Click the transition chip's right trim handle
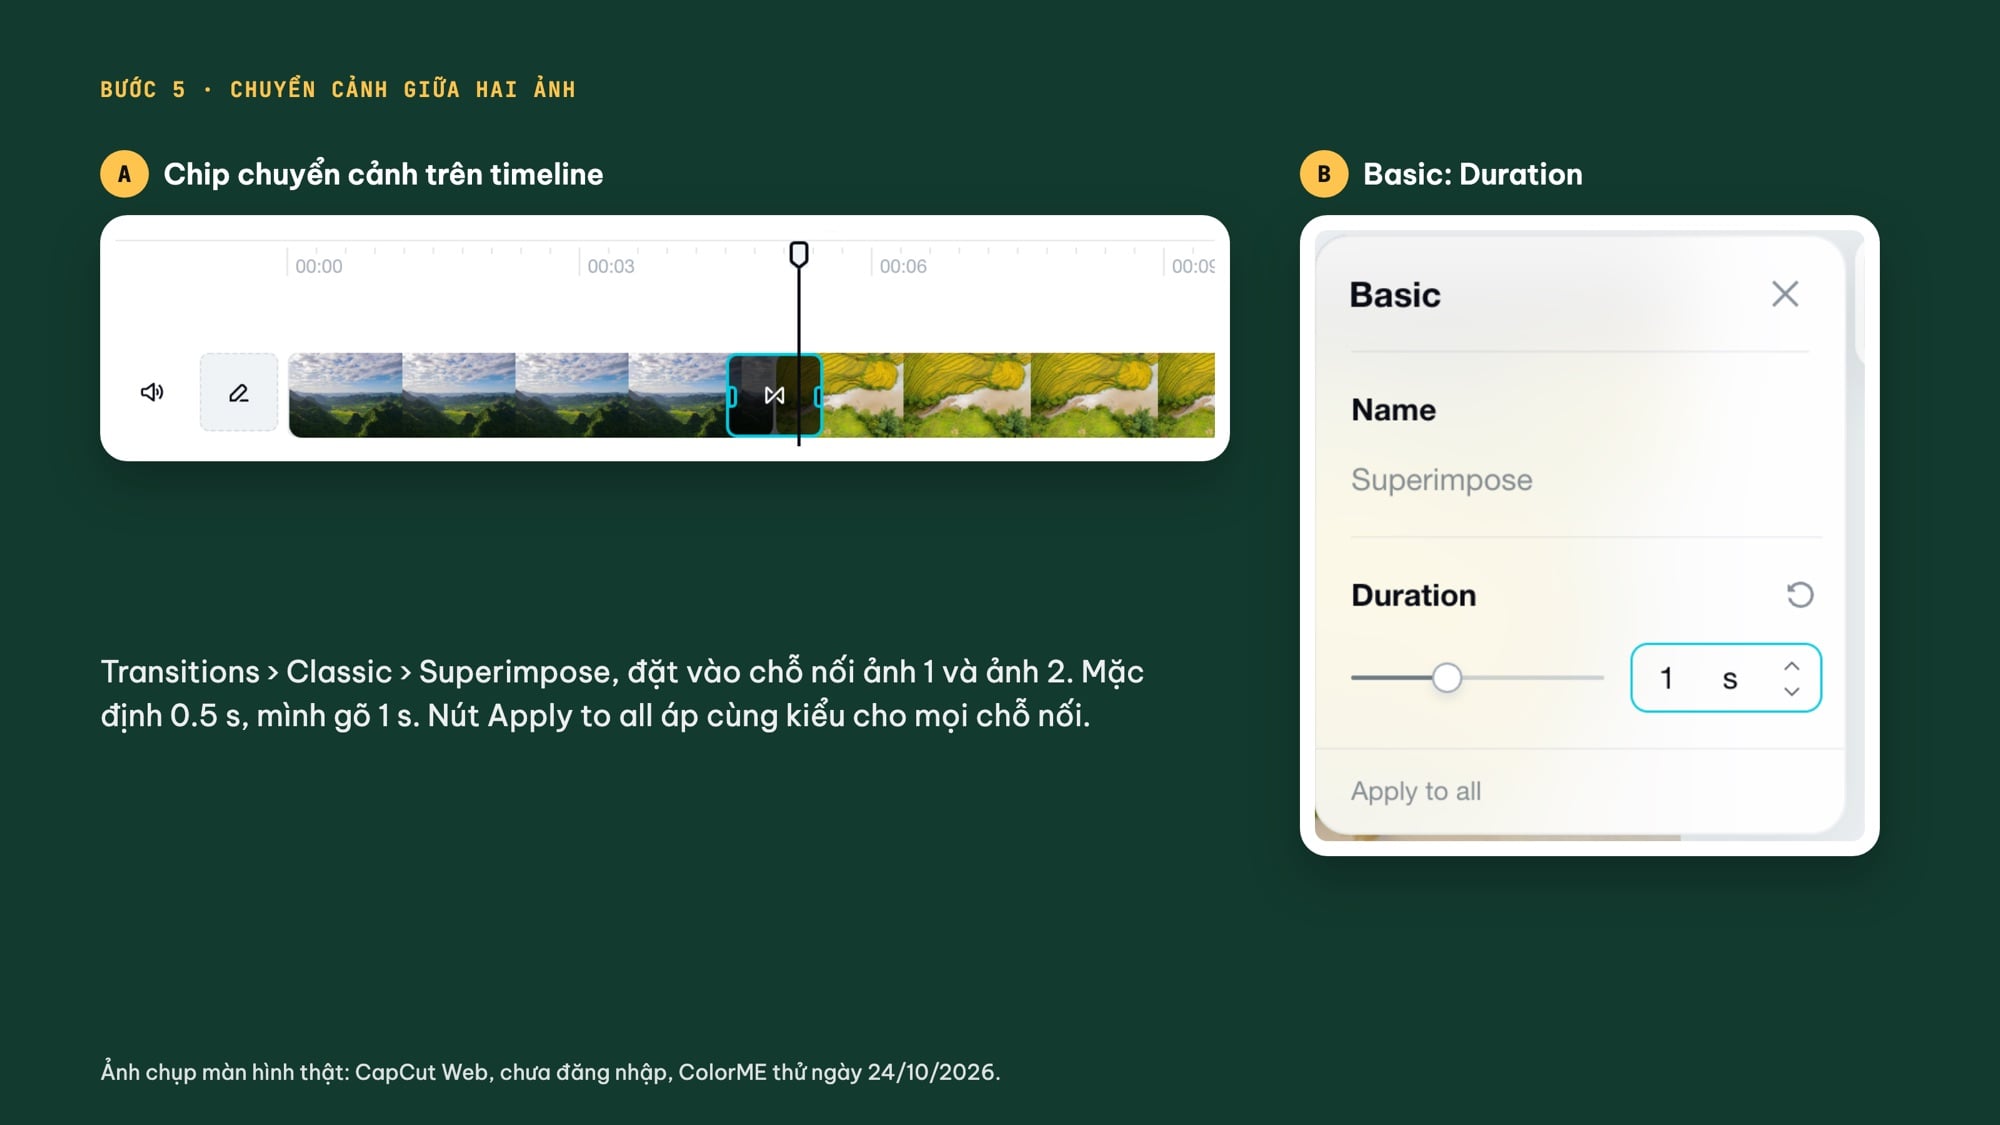 coord(818,396)
